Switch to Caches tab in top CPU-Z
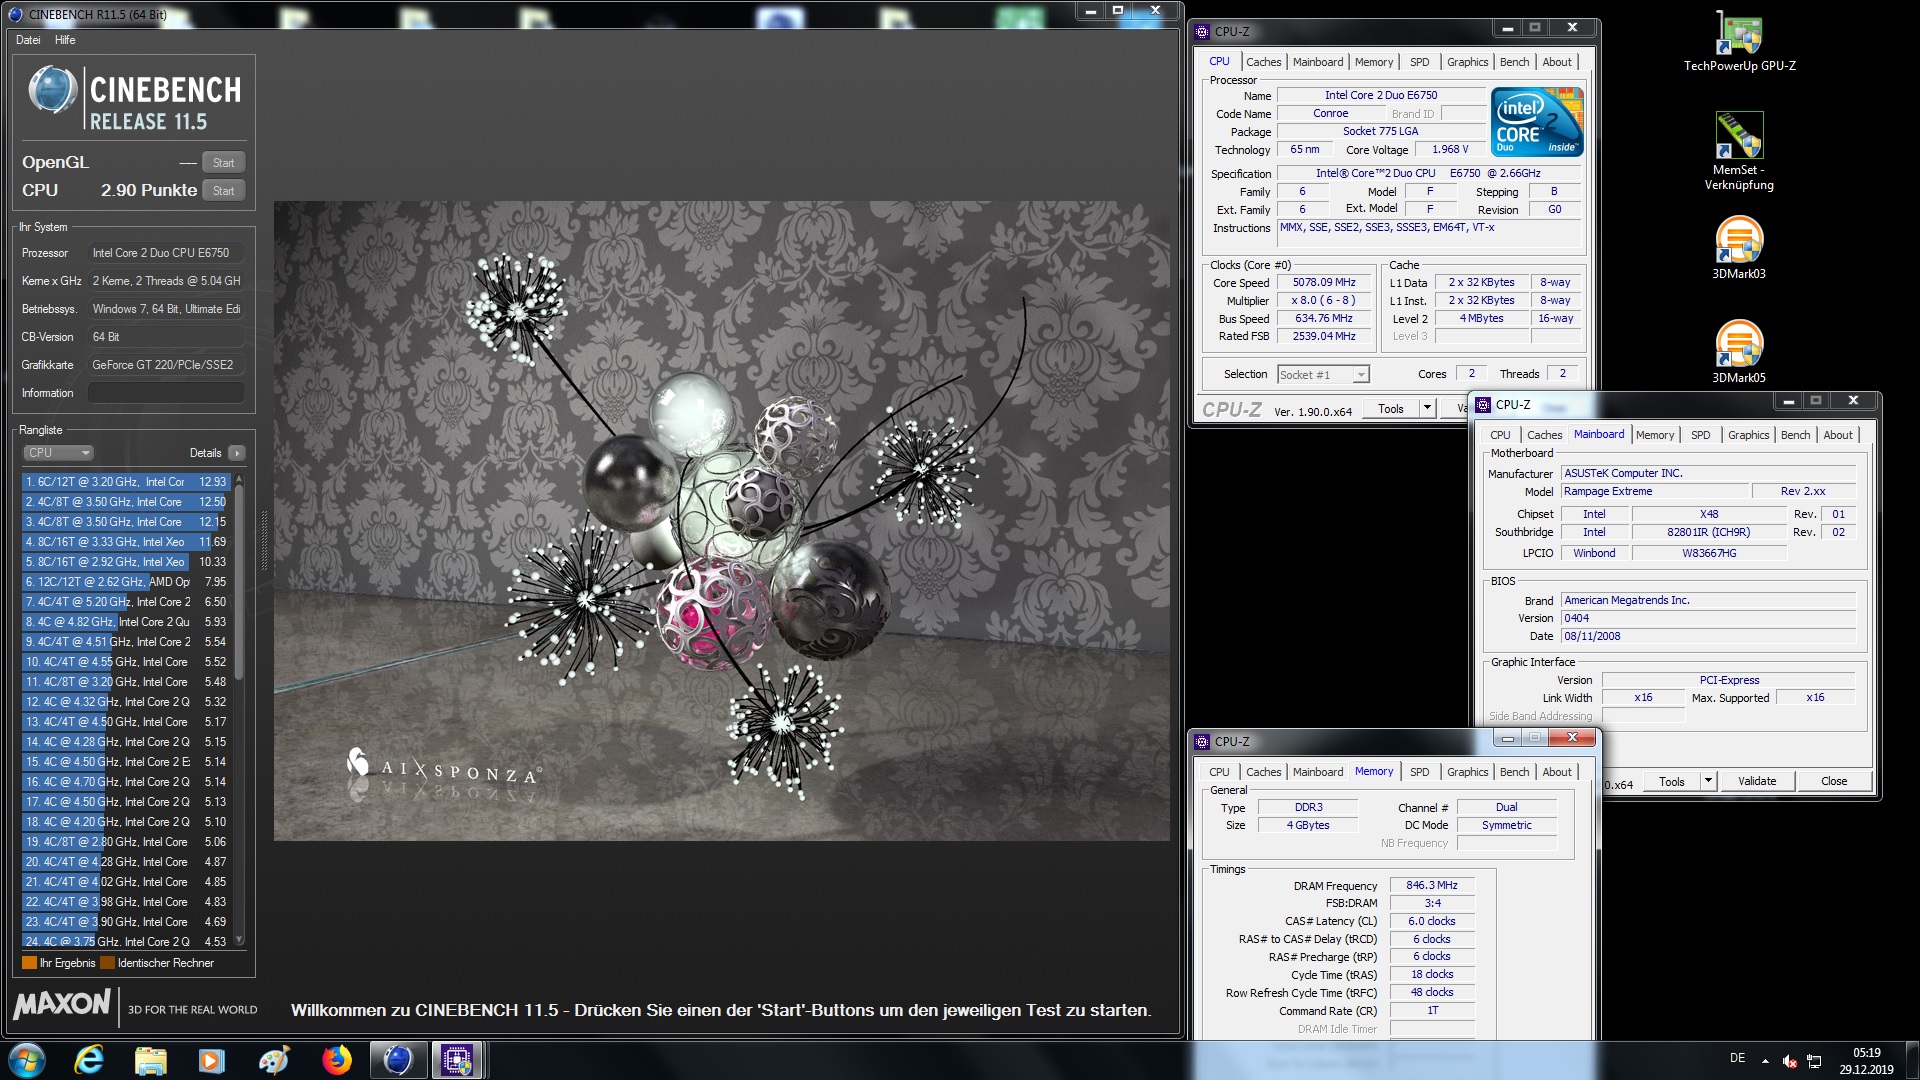This screenshot has height=1080, width=1920. coord(1263,62)
